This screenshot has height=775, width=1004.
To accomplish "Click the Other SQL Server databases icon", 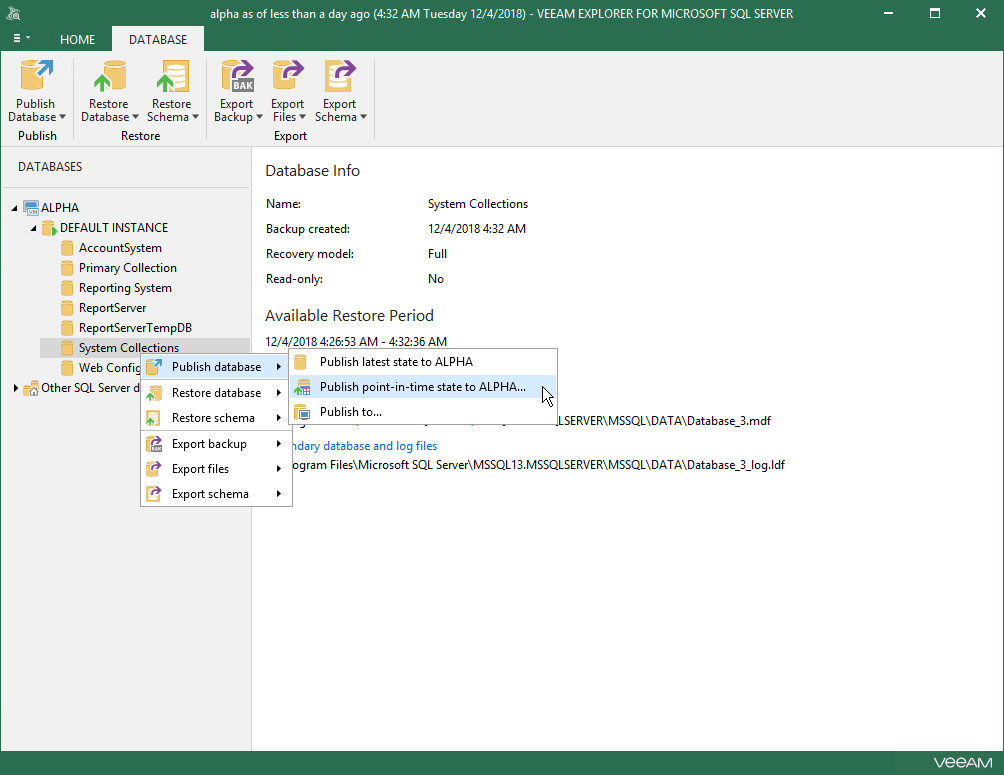I will click(x=31, y=388).
